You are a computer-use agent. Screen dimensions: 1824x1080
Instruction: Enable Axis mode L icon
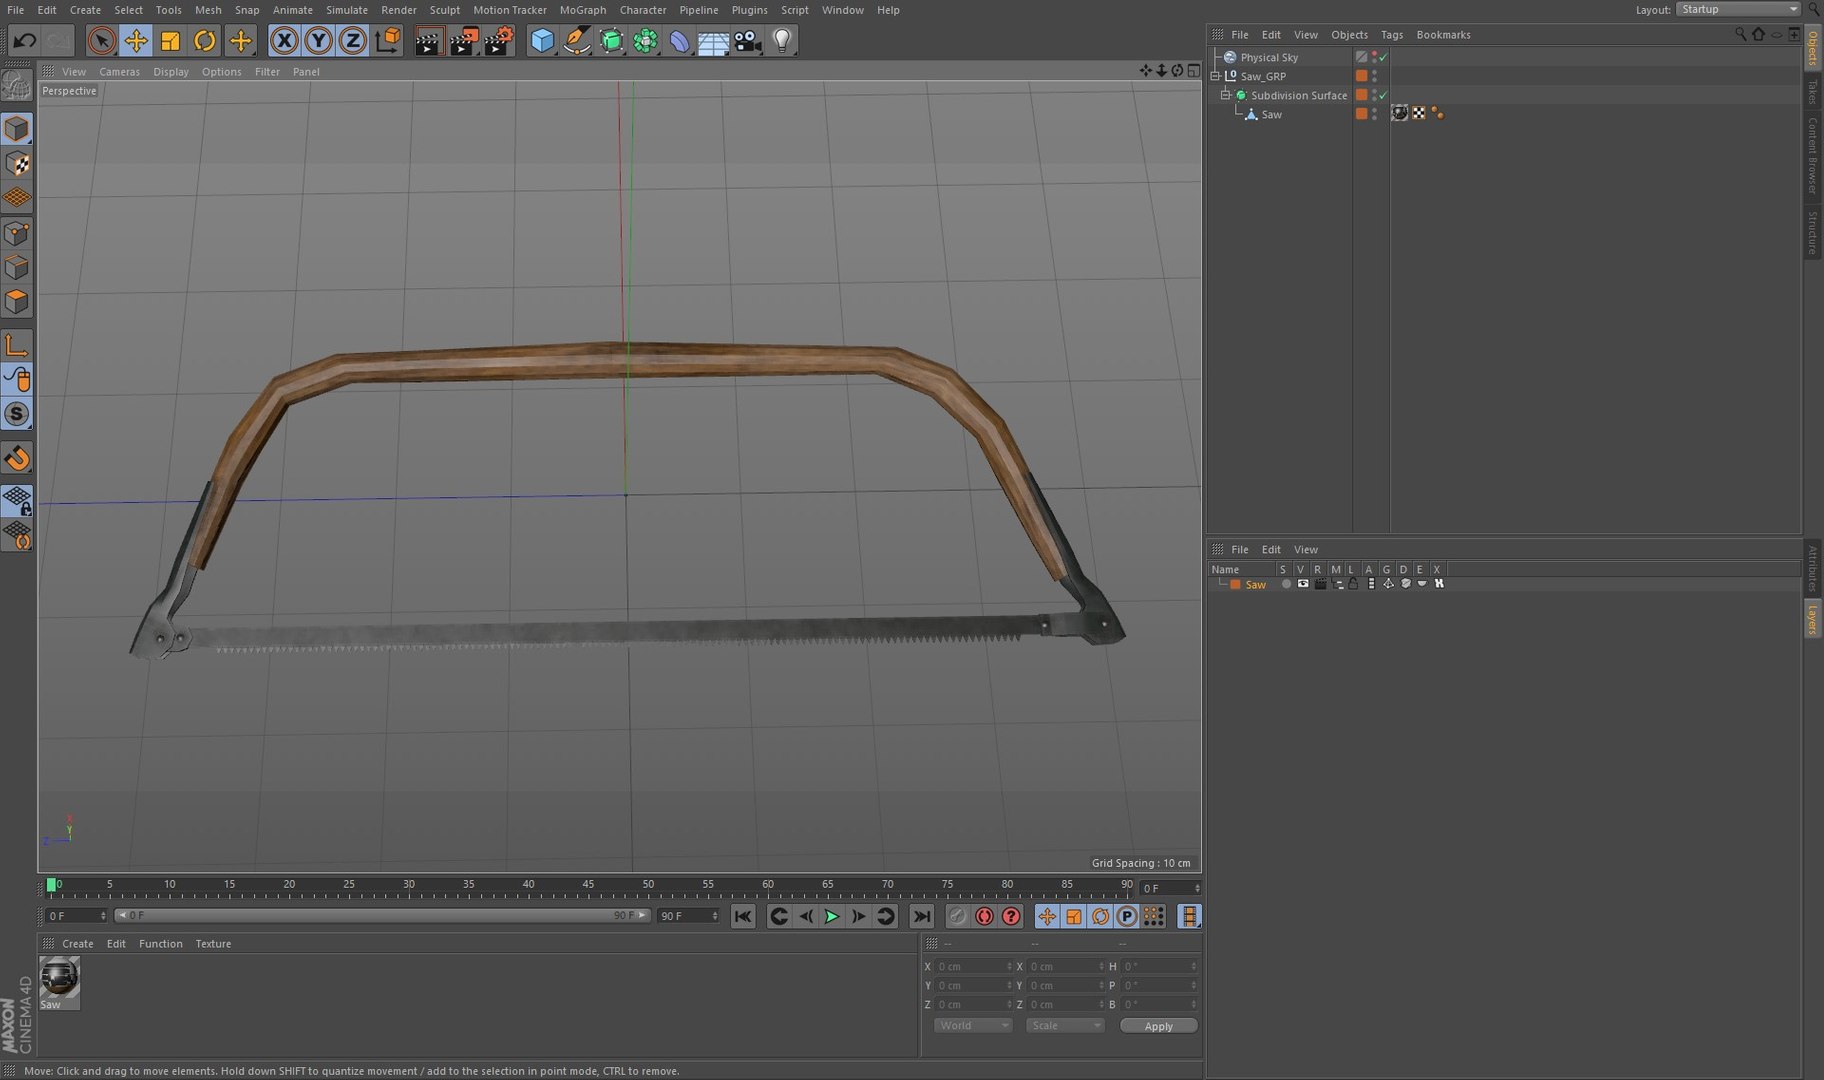point(17,346)
